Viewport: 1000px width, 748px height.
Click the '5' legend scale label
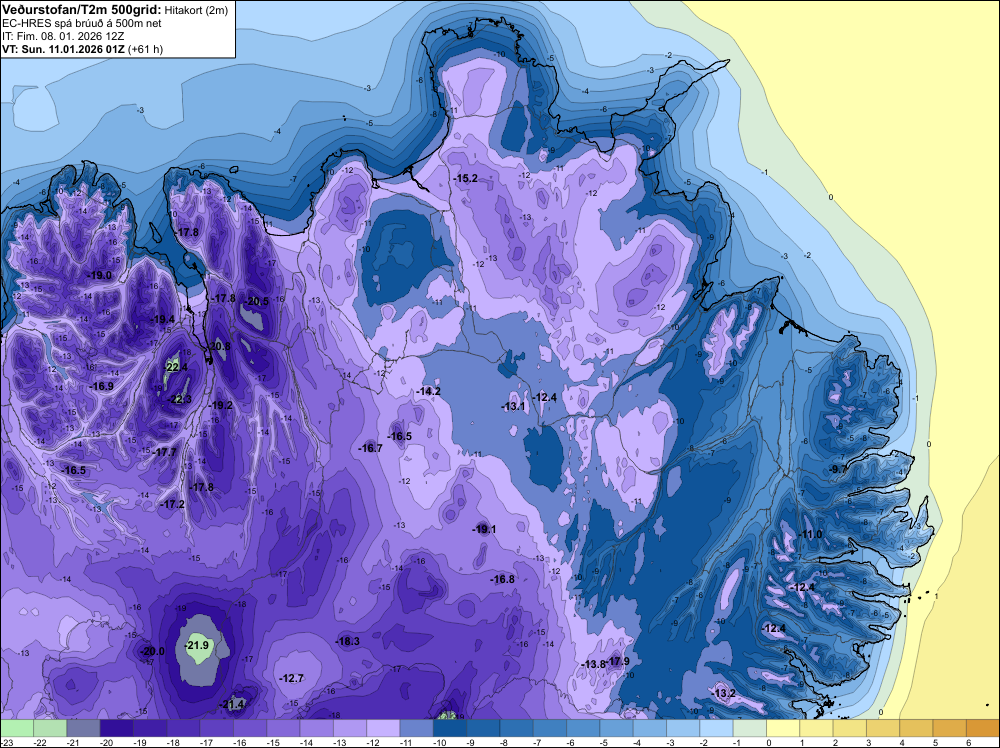[936, 742]
